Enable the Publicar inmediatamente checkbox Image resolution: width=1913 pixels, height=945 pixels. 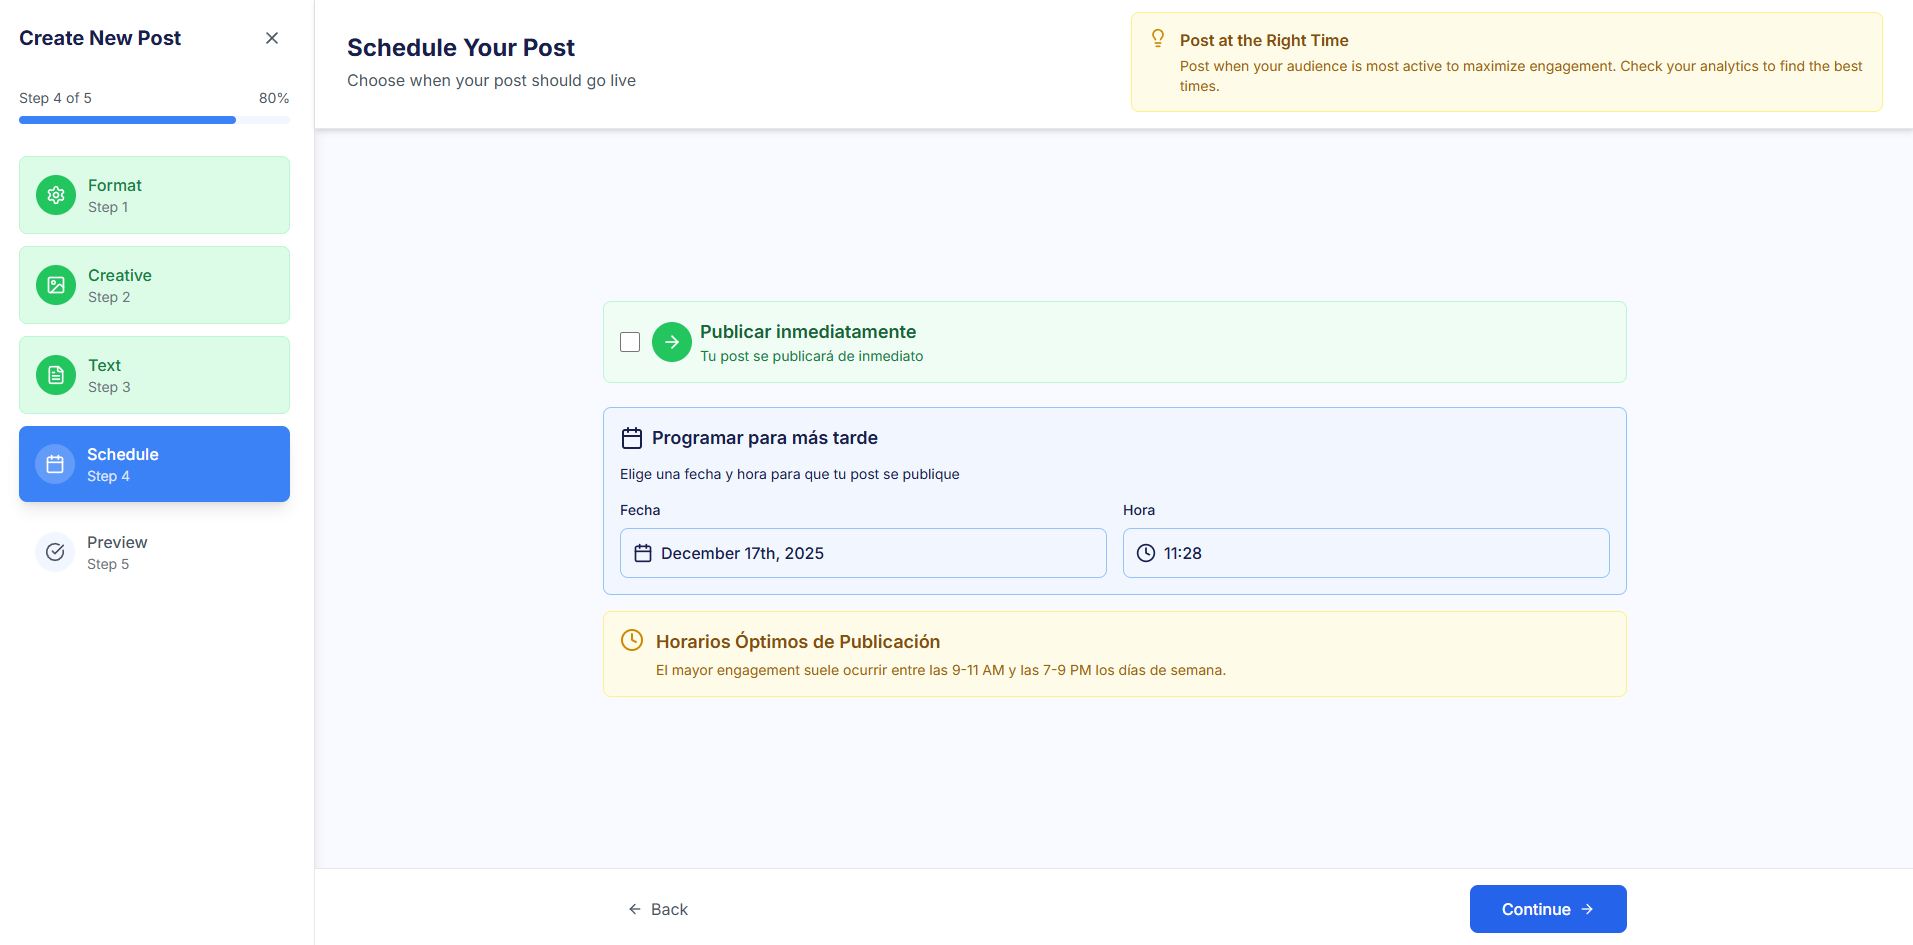[630, 342]
